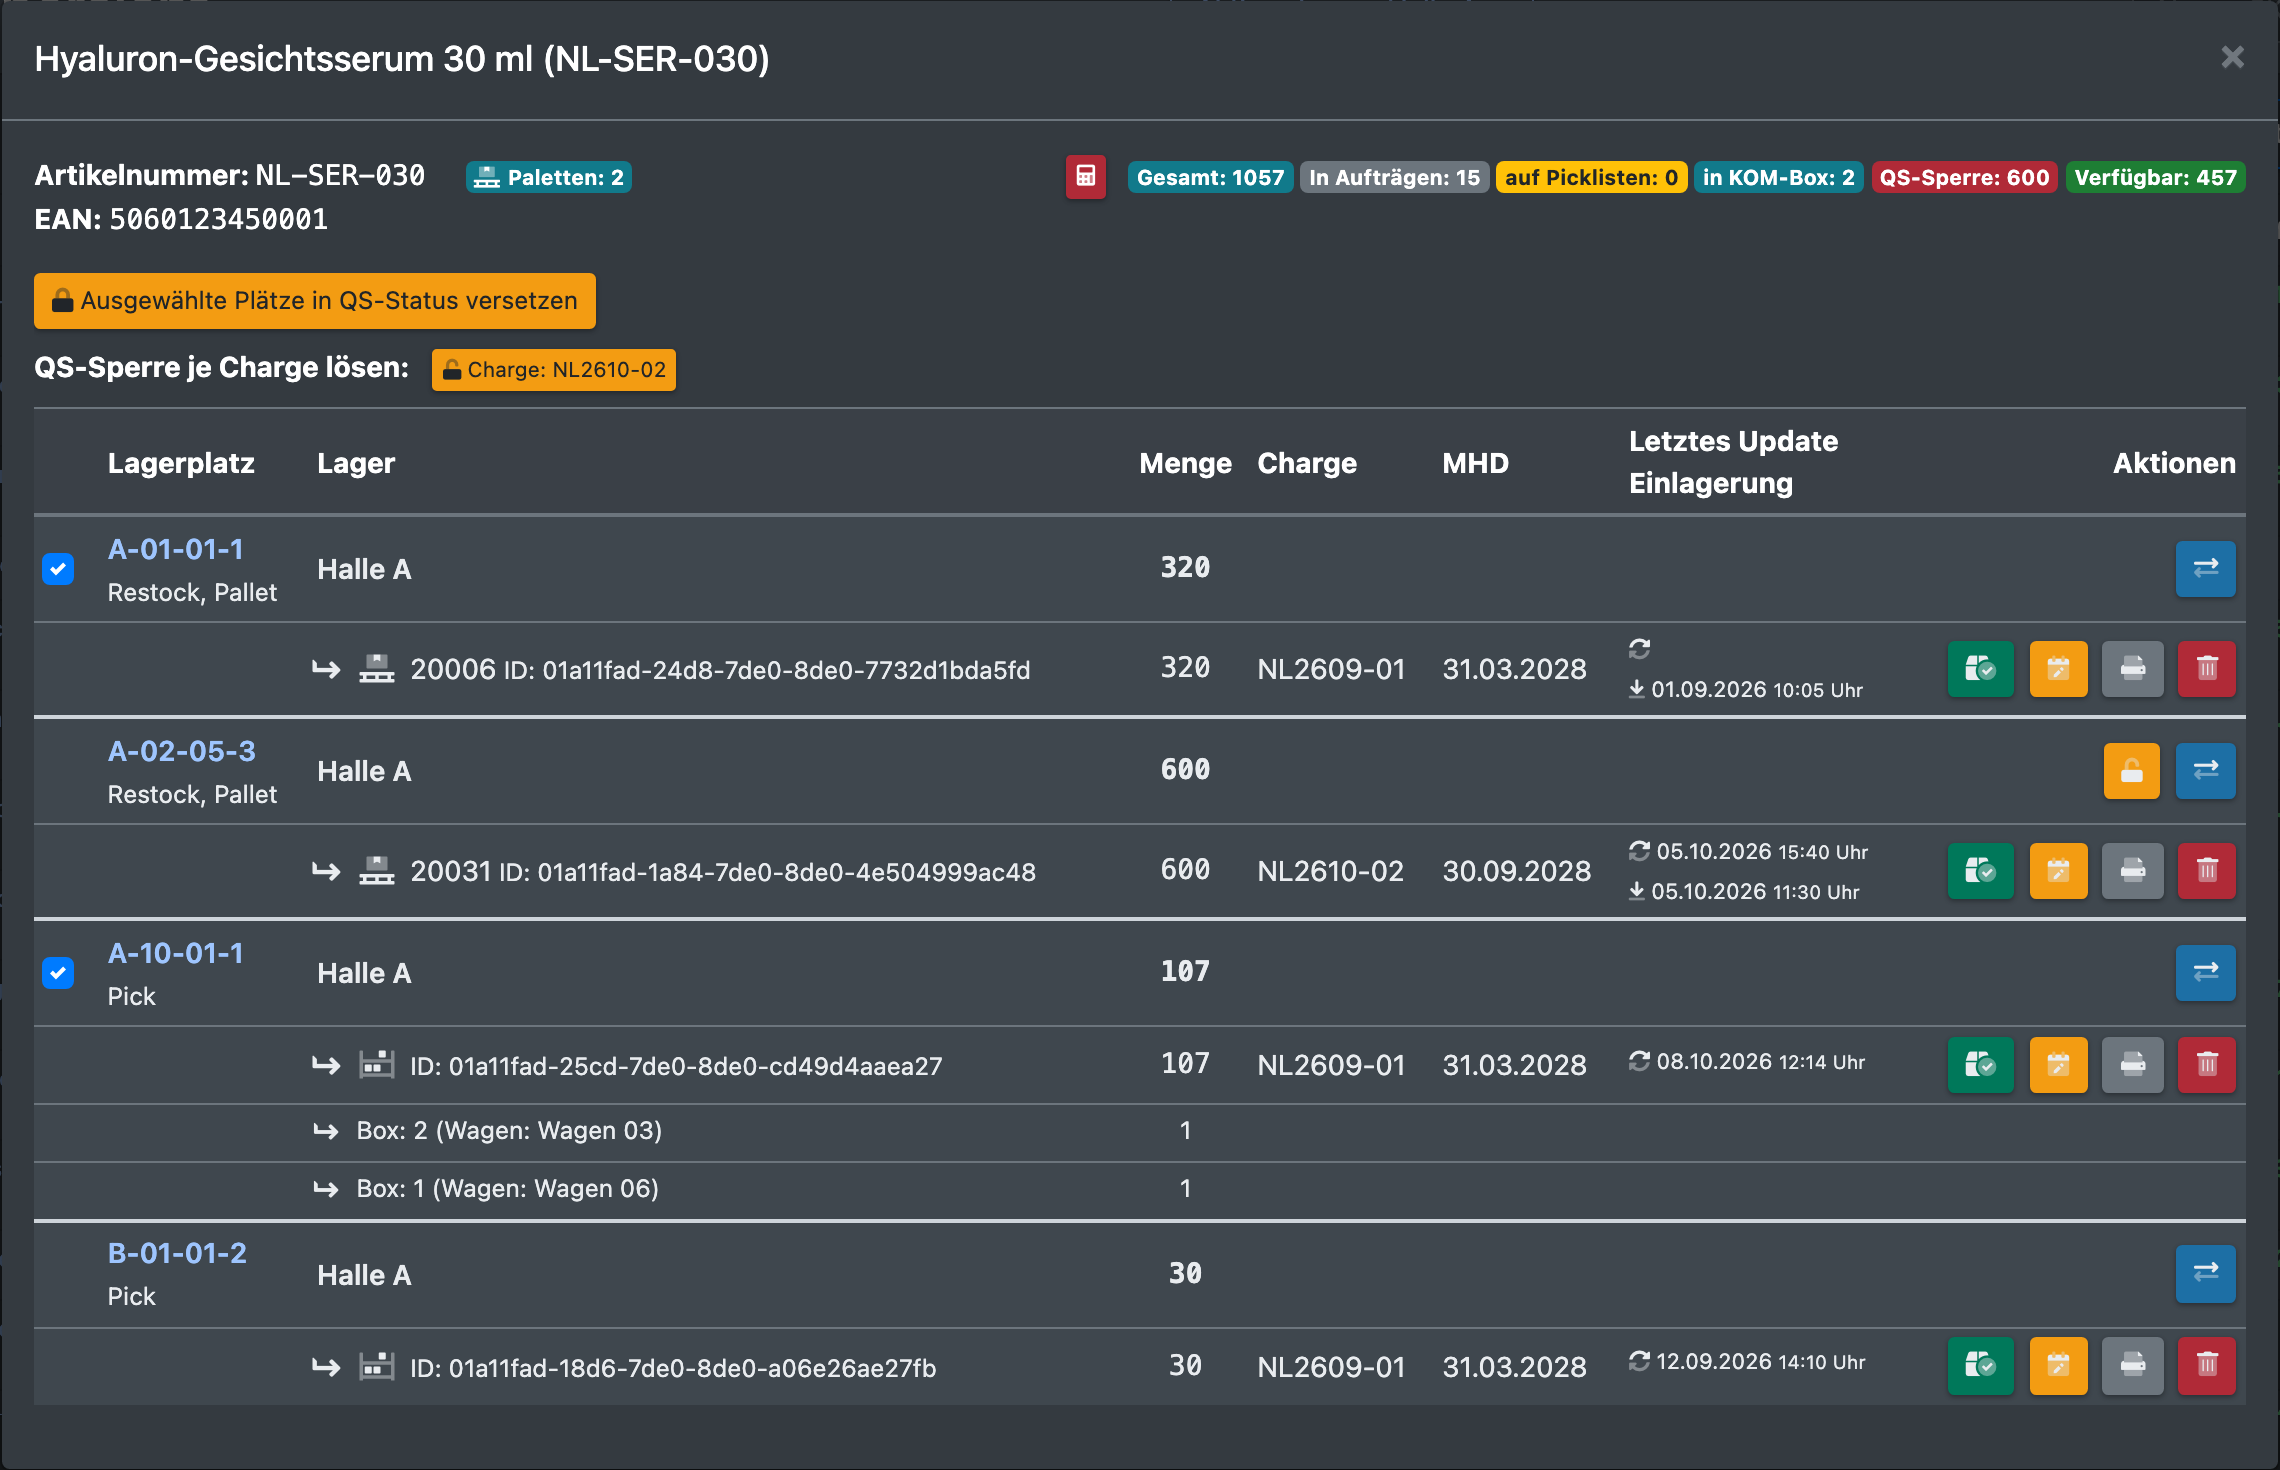Open storage location B-01-01-2 link

coord(177,1253)
